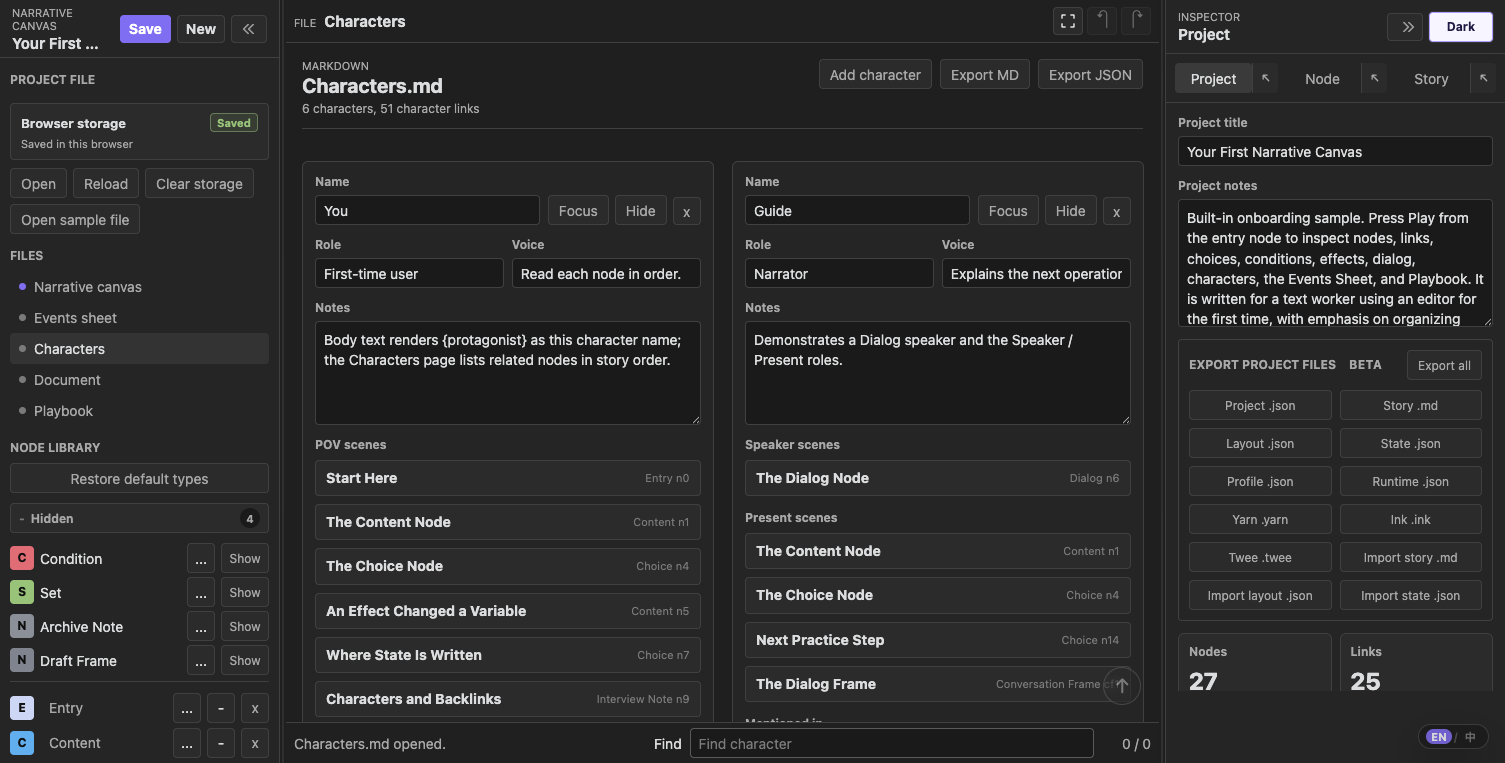Click the Export all button
This screenshot has width=1505, height=763.
click(1444, 365)
